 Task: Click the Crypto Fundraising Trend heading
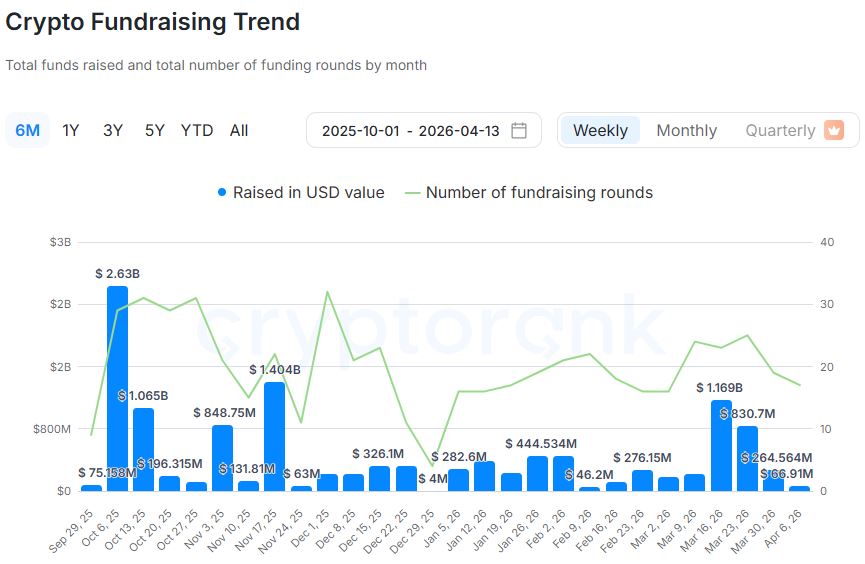tap(153, 21)
